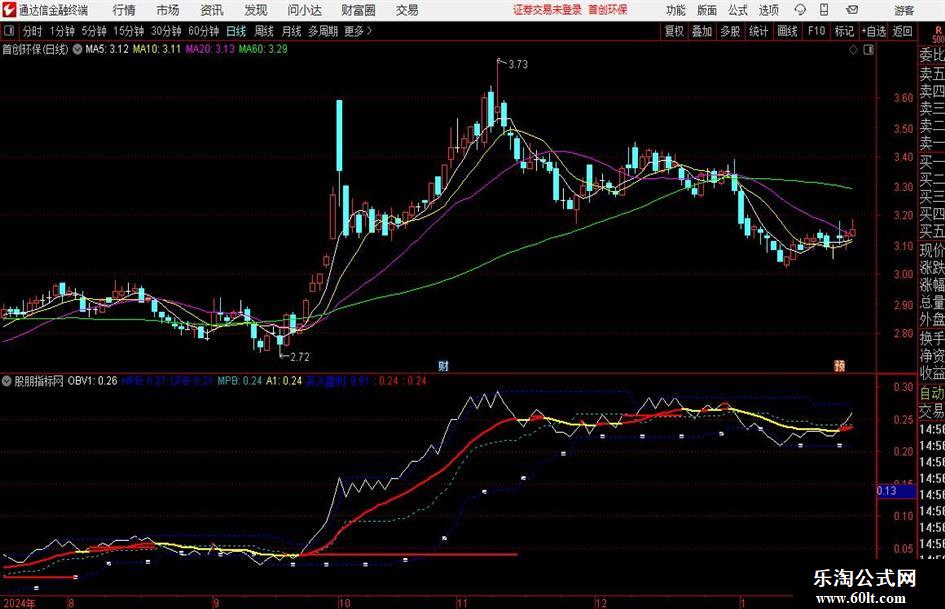
Task: Click the diamond icon at chart top-right
Action: 853,50
